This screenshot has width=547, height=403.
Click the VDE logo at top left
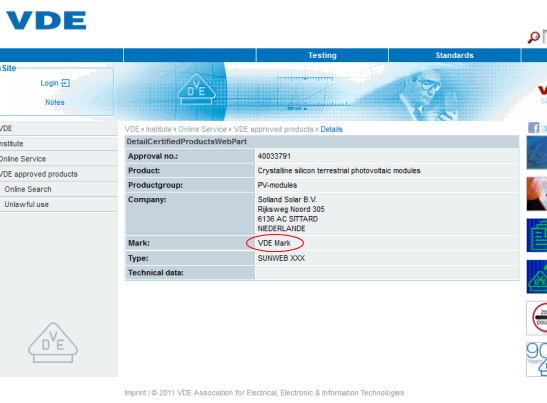coord(46,20)
